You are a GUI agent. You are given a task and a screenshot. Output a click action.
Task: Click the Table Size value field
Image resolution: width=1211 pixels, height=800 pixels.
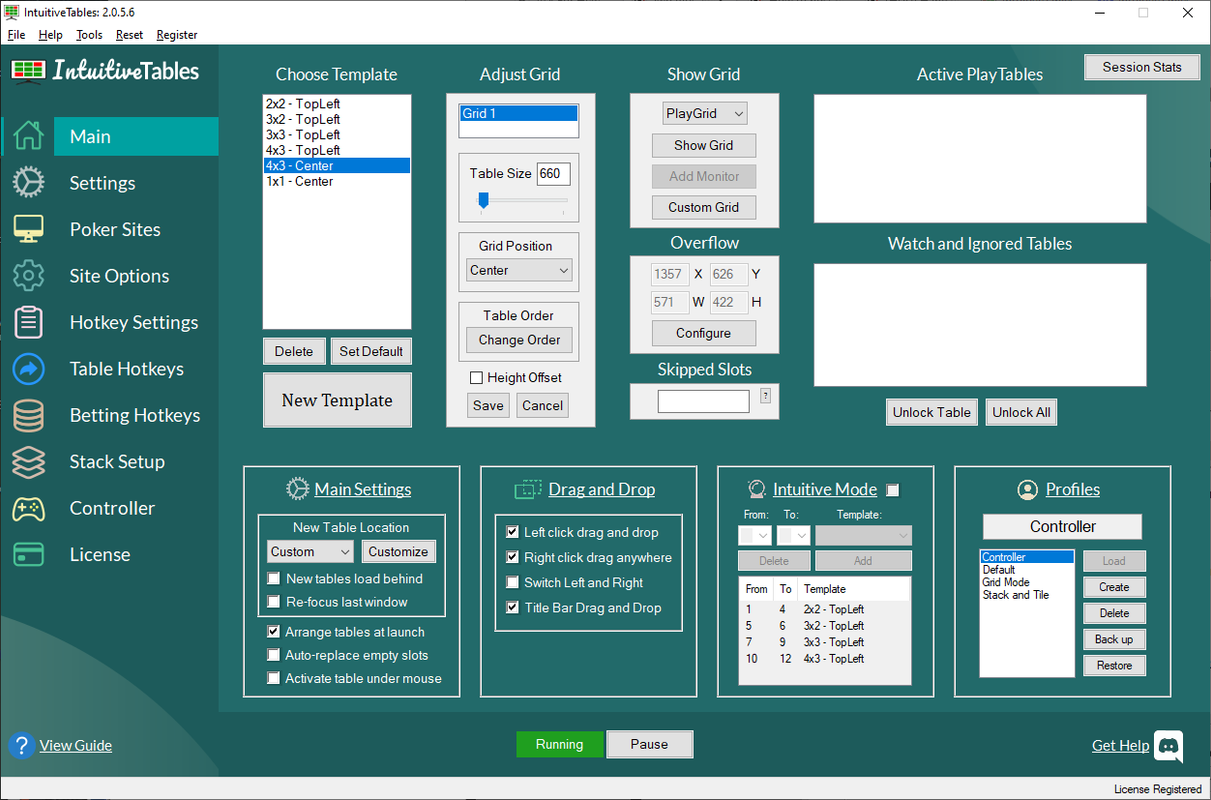pyautogui.click(x=553, y=173)
